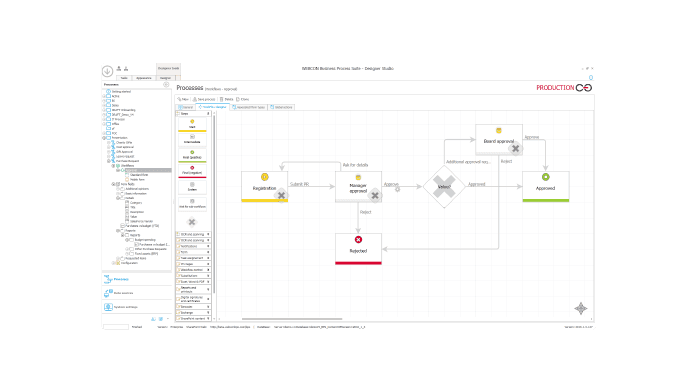
Task: Click the X icon on Manager approval step
Action: coord(375,196)
